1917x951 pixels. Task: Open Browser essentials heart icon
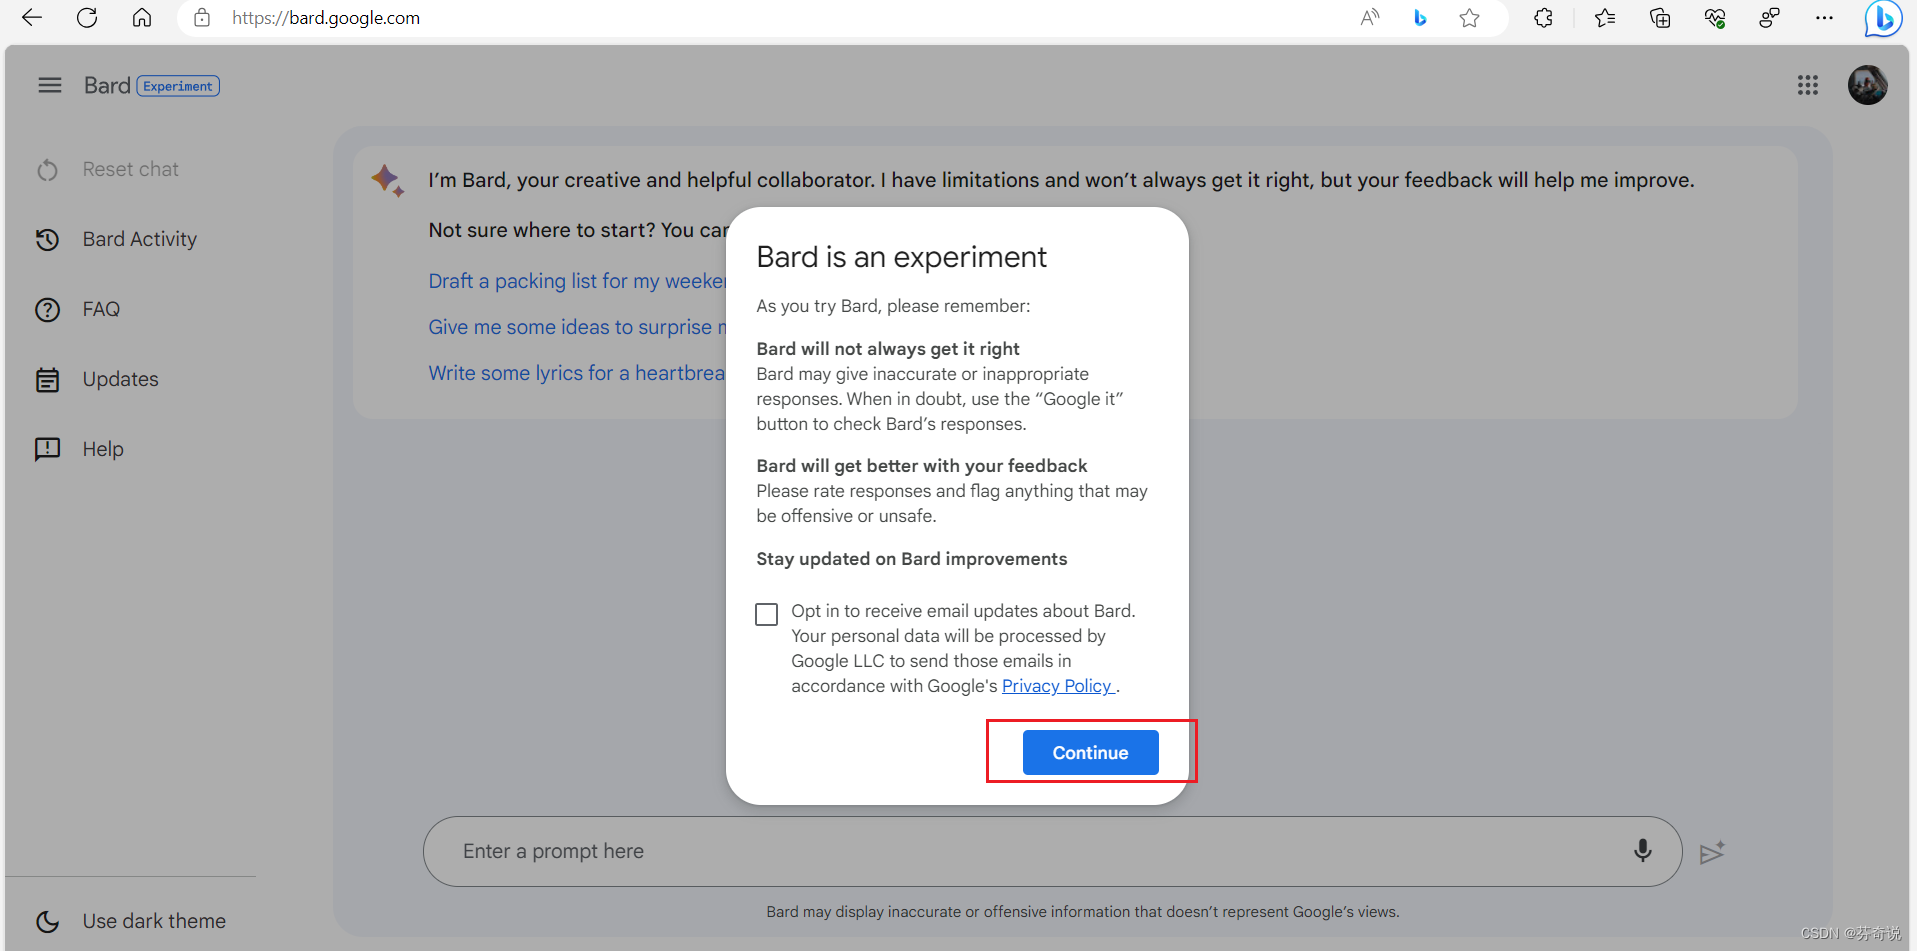pyautogui.click(x=1715, y=18)
